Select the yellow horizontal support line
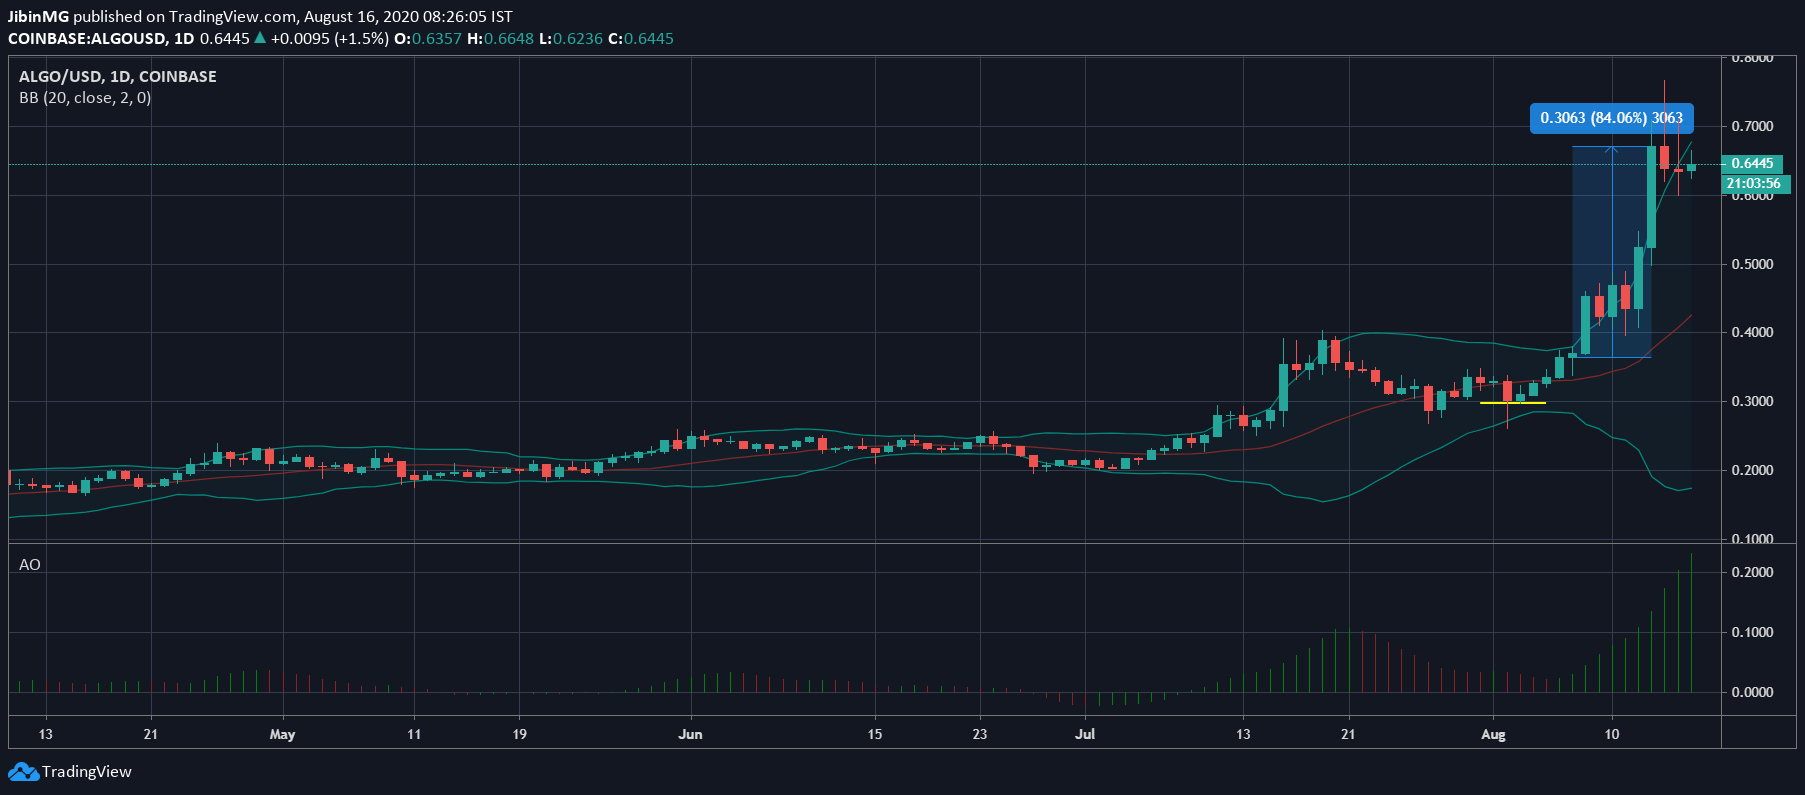Image resolution: width=1805 pixels, height=795 pixels. click(x=1512, y=403)
